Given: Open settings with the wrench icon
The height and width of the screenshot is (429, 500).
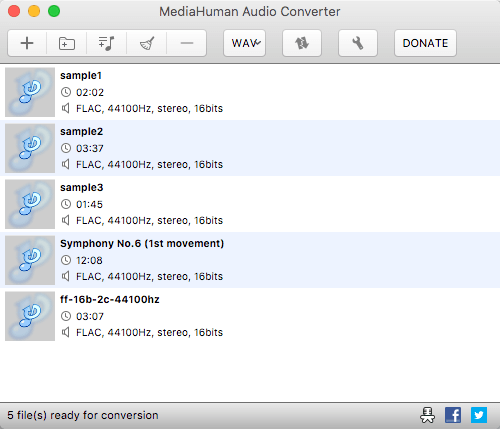Looking at the screenshot, I should coord(358,43).
